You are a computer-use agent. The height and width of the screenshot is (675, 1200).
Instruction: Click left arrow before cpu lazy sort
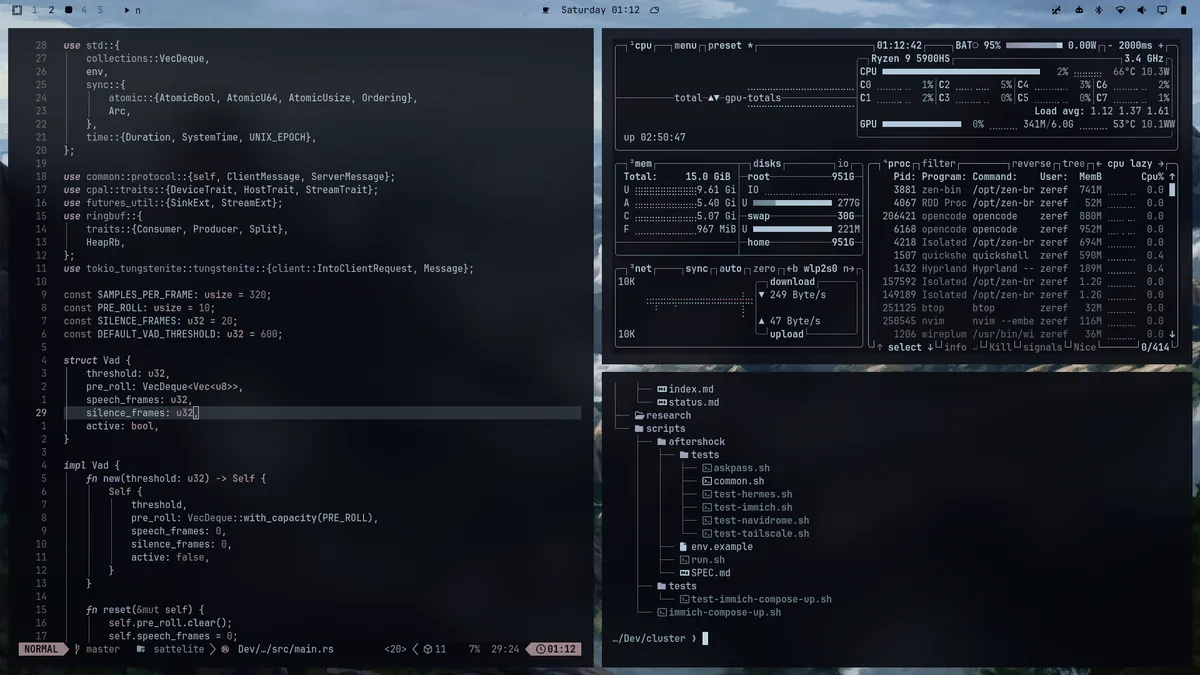(x=1097, y=164)
